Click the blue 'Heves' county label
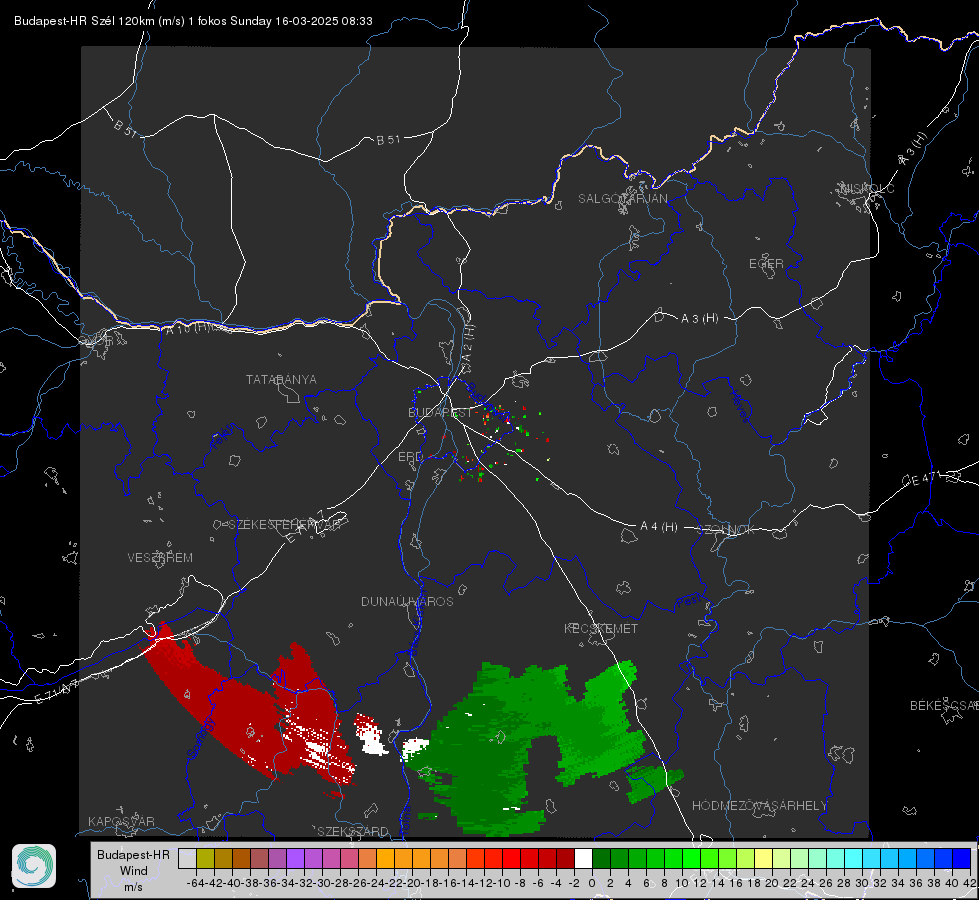This screenshot has width=979, height=900. [x=740, y=405]
